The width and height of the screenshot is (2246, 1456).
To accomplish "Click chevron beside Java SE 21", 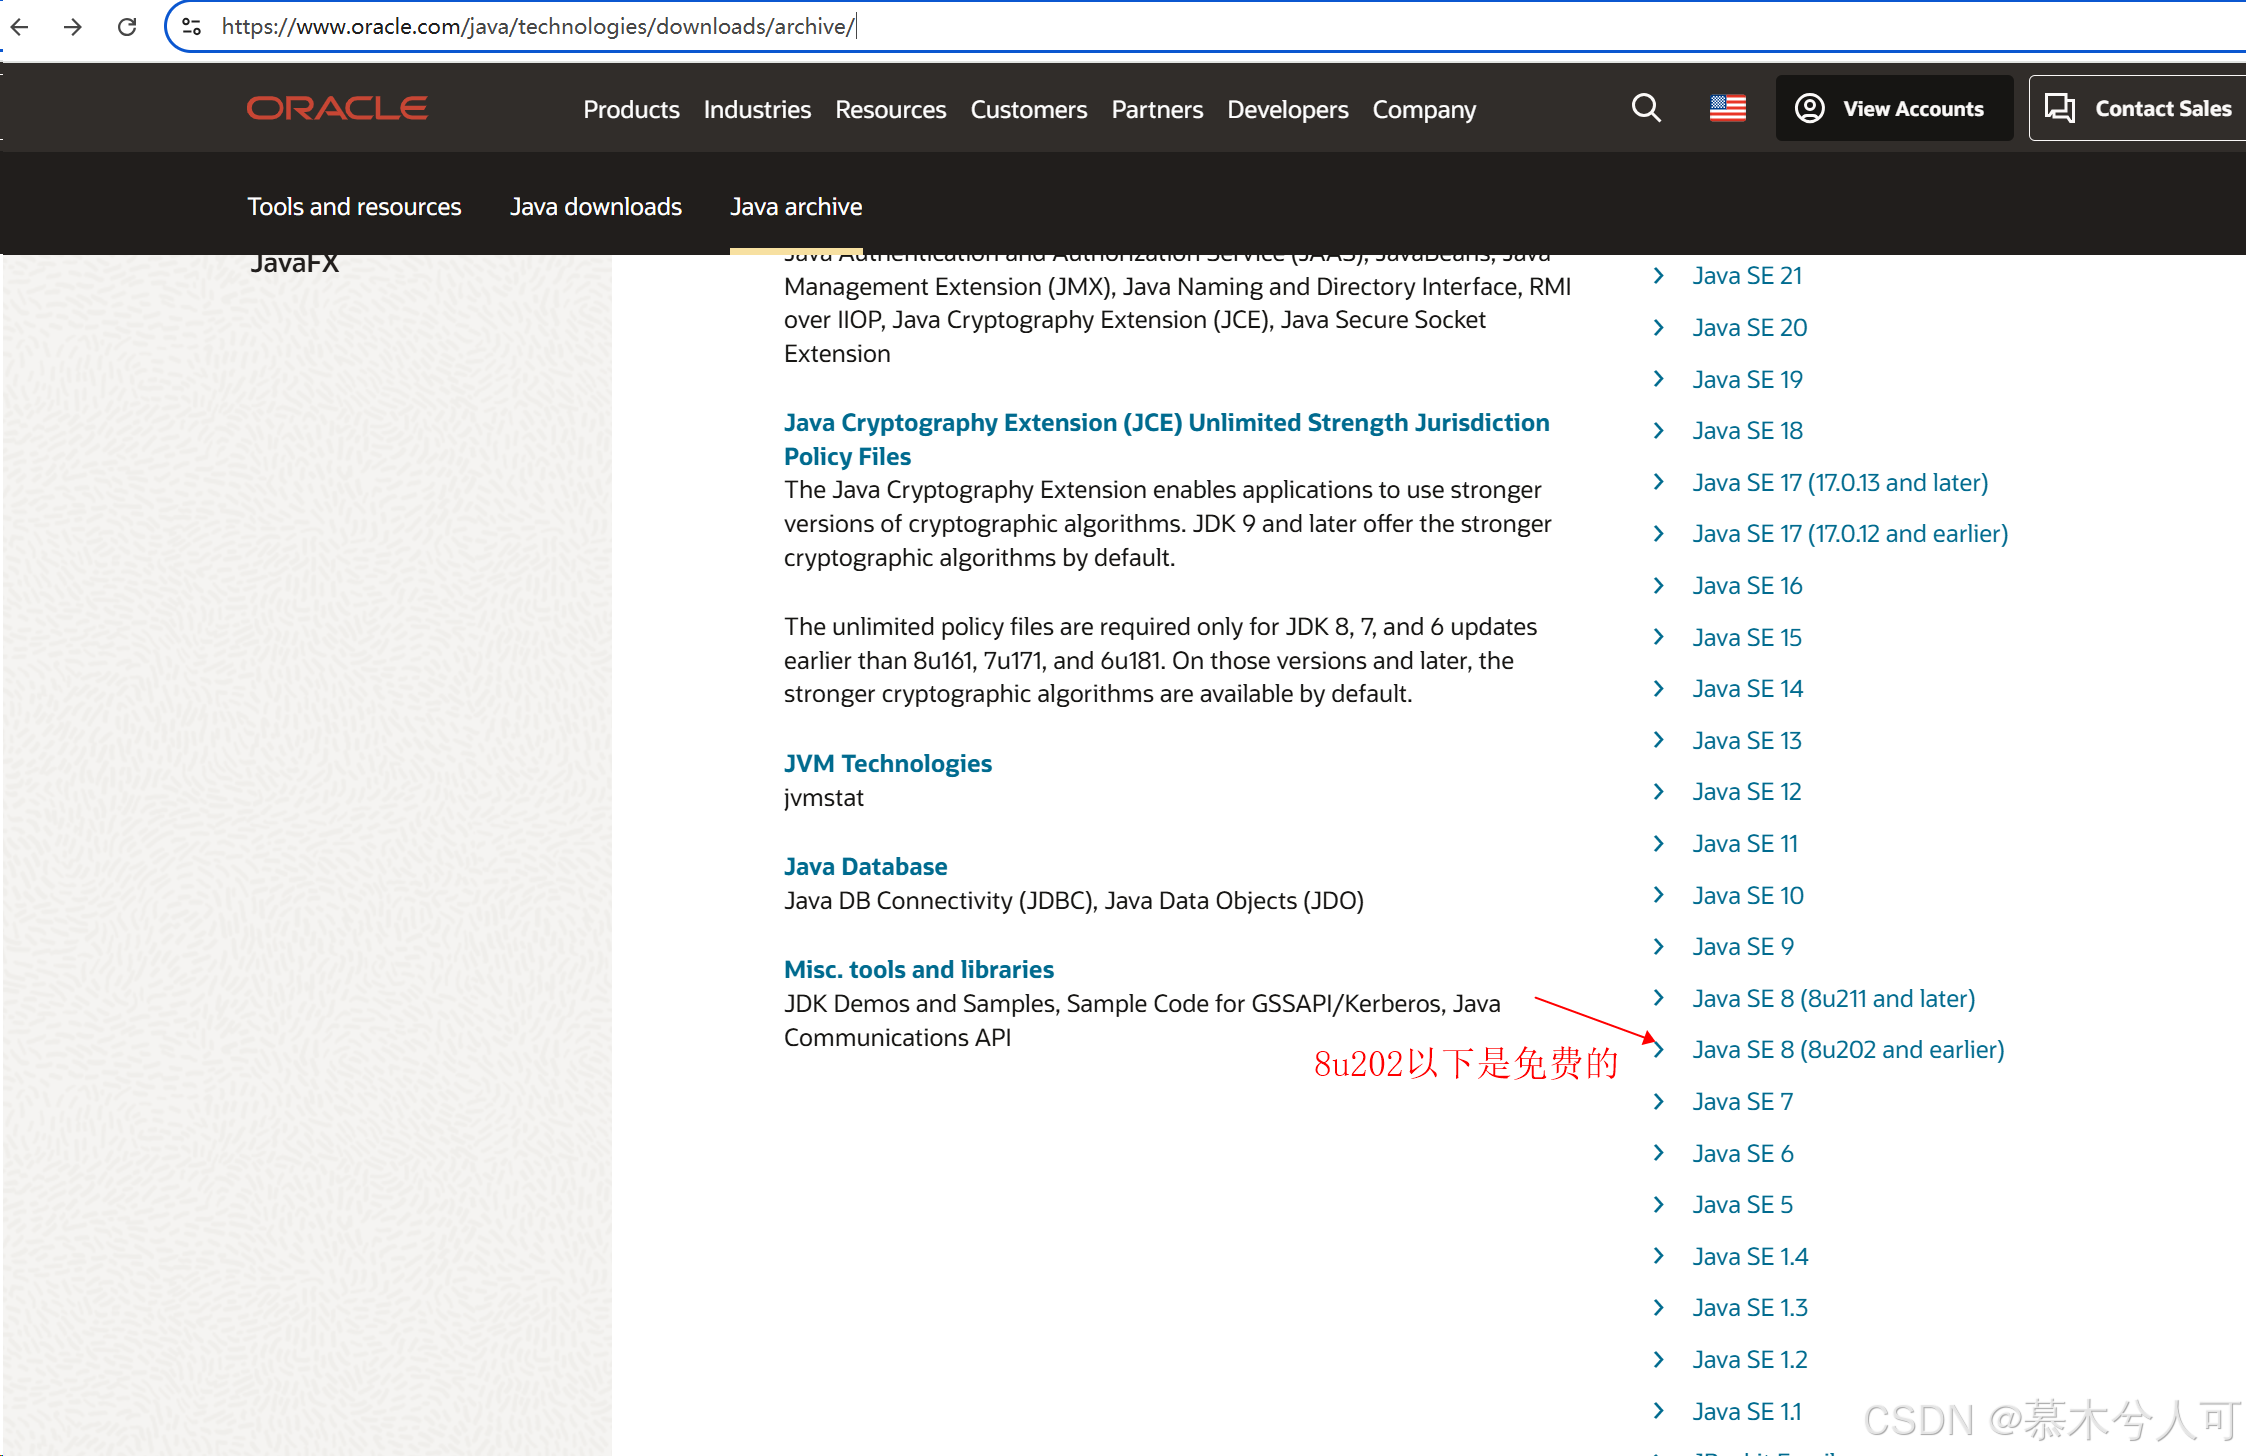I will [x=1659, y=275].
